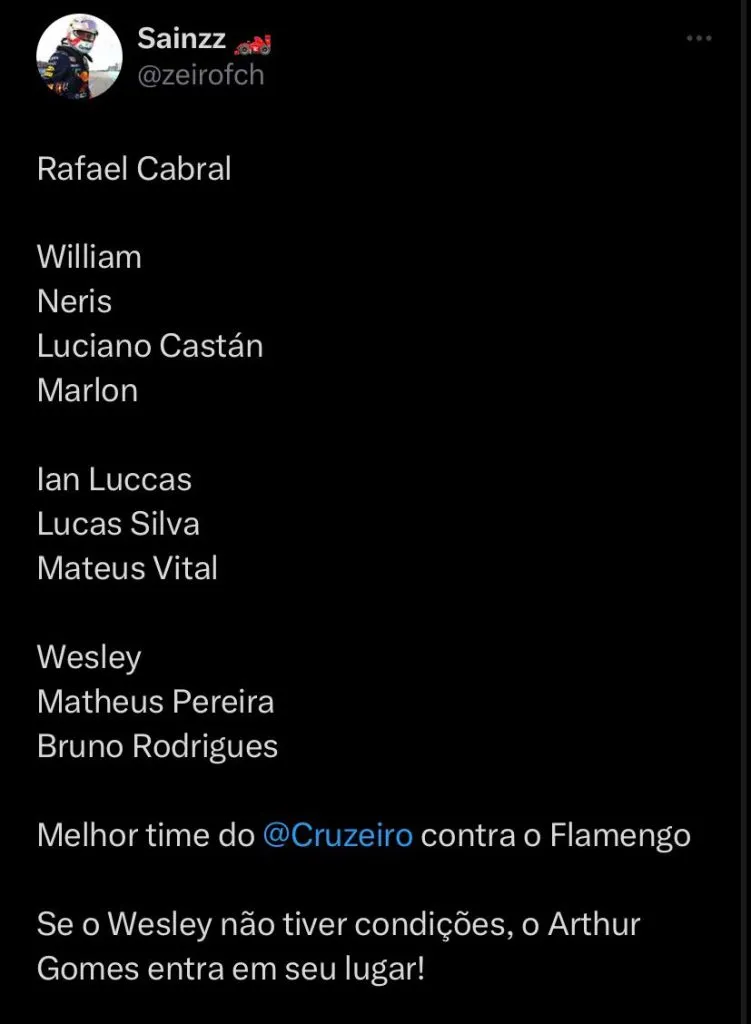Select the Mateus Vital line

(127, 567)
